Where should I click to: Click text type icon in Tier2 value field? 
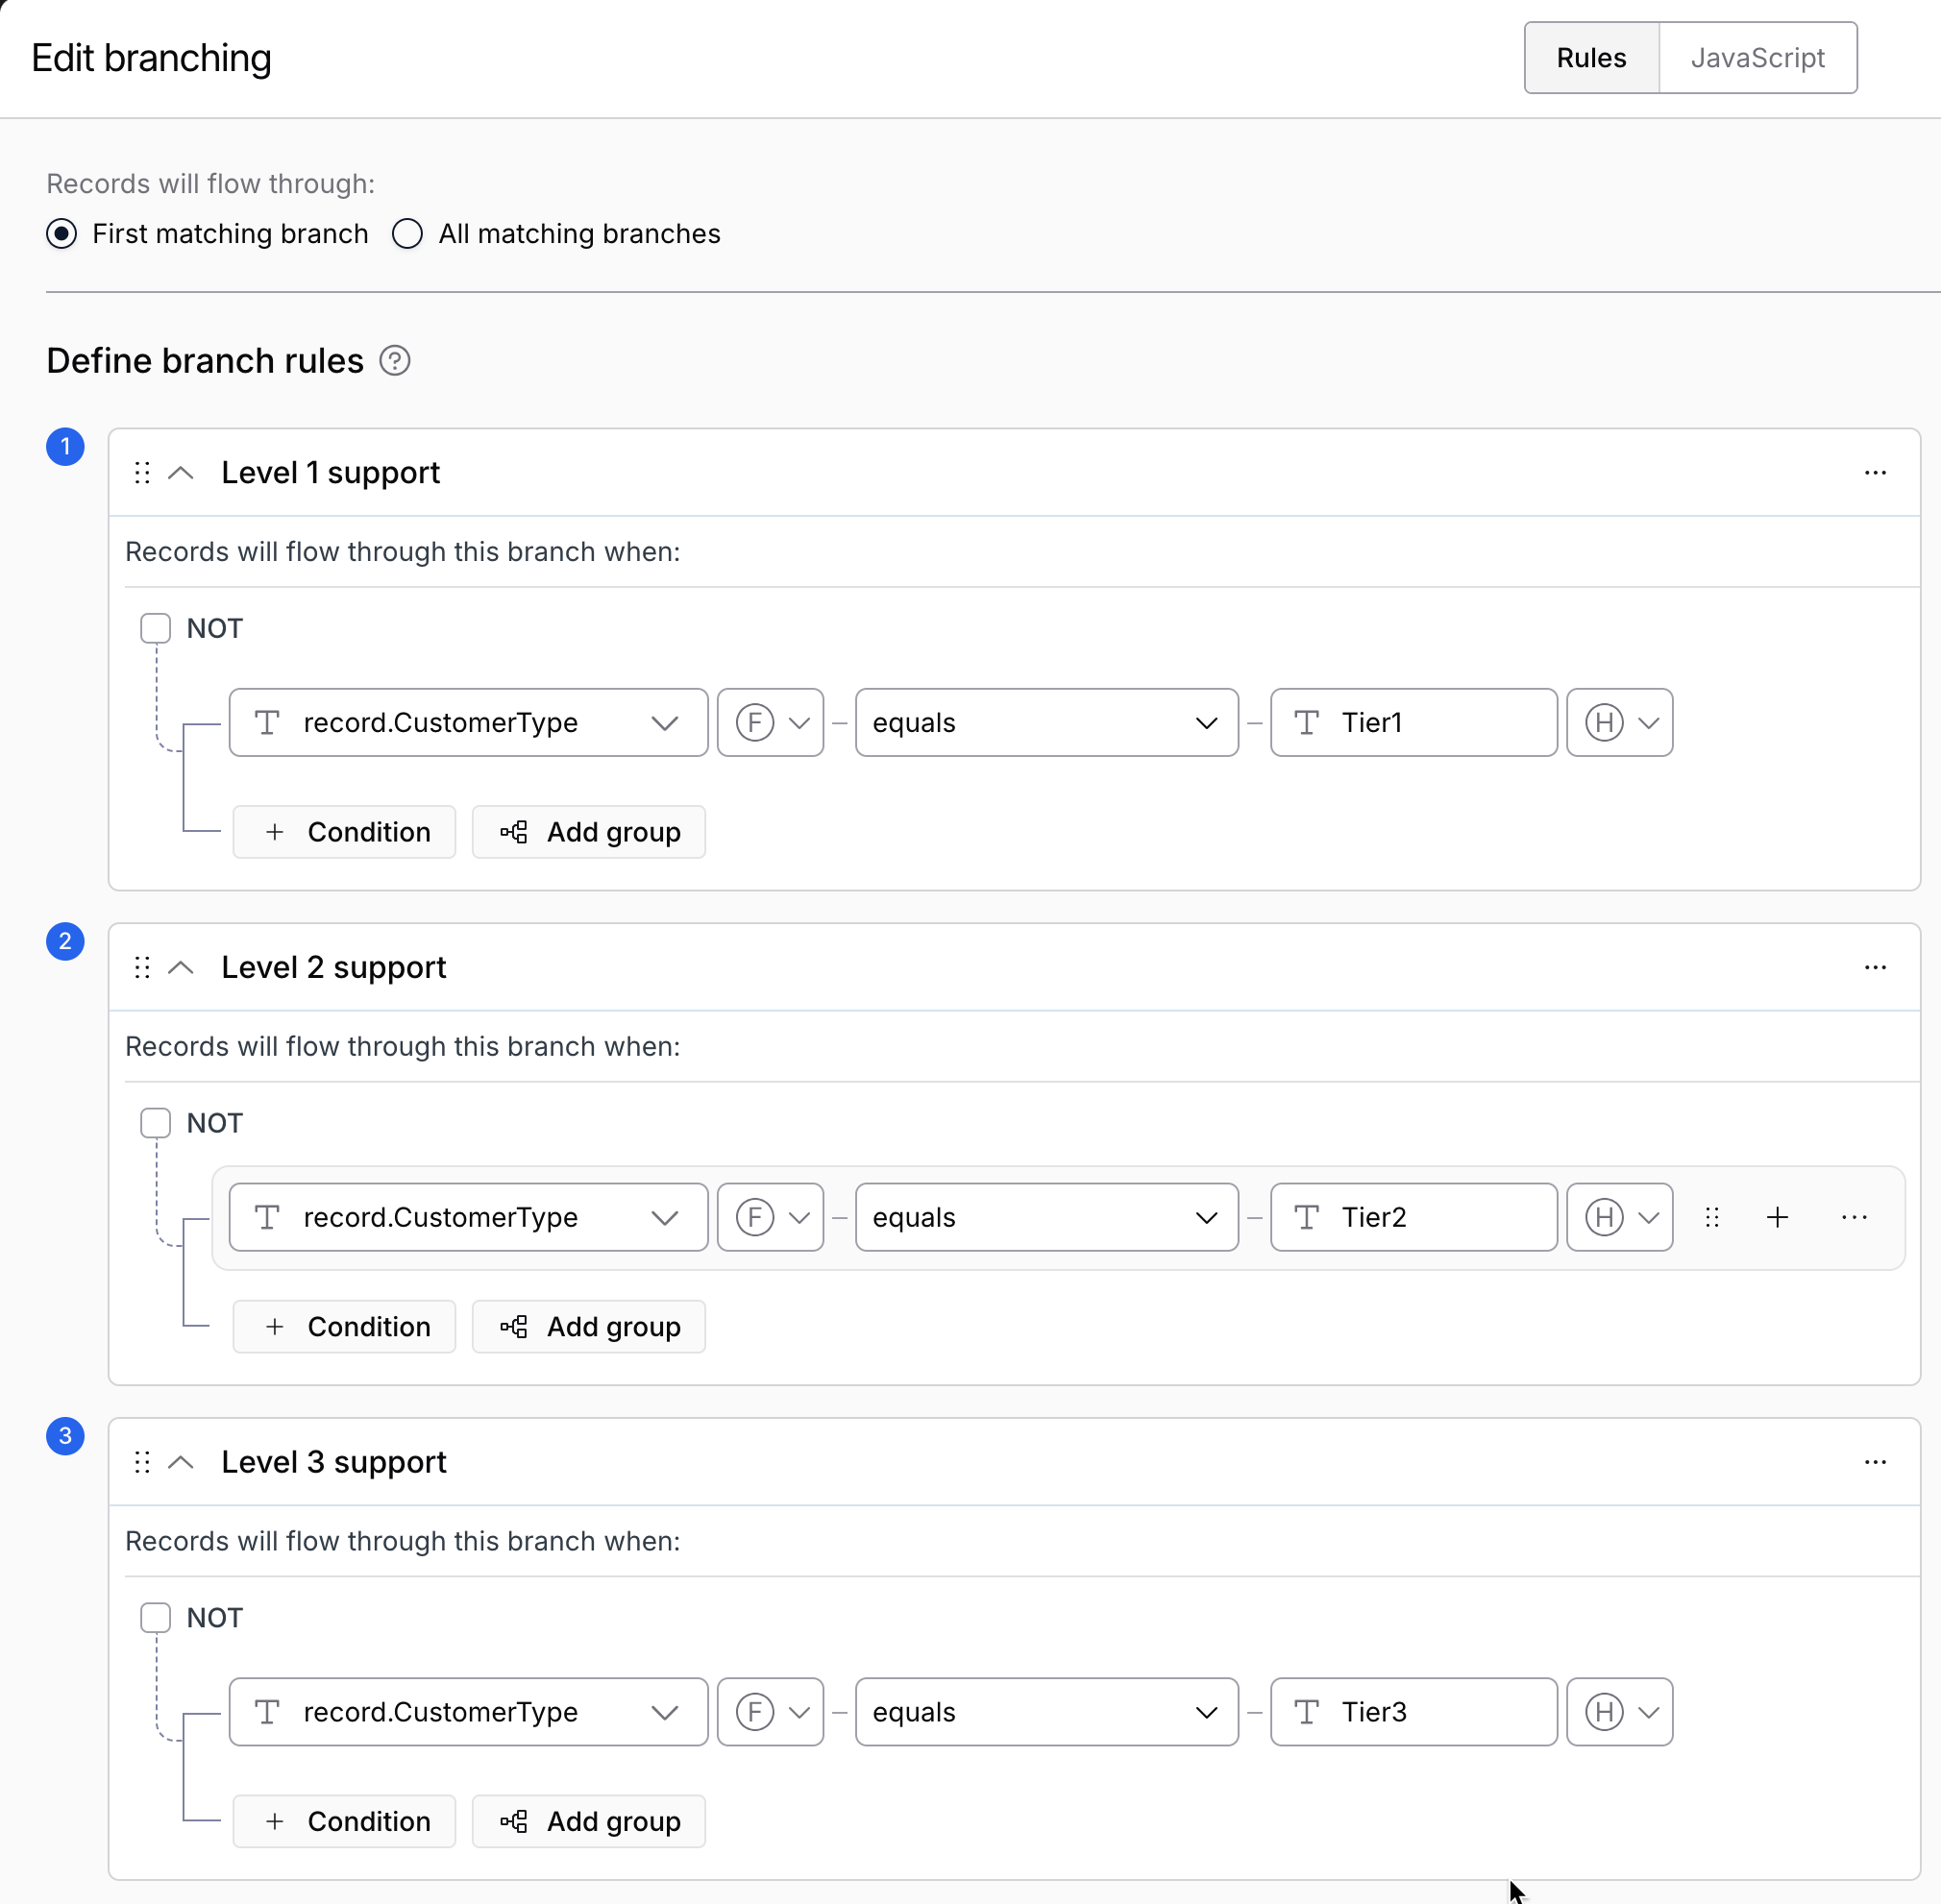(x=1306, y=1218)
